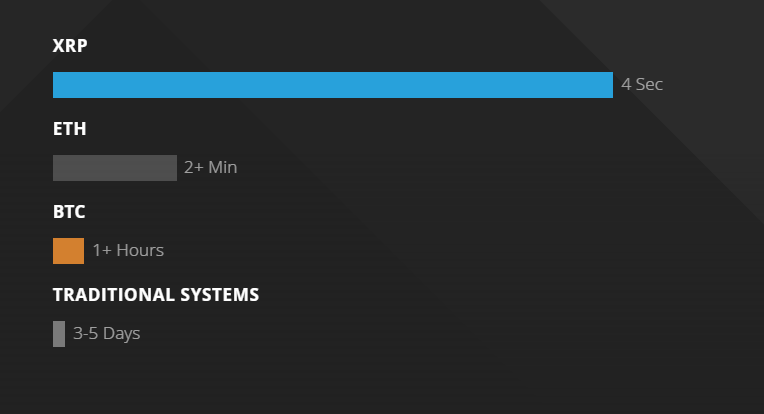This screenshot has width=764, height=414.
Task: Click the "3-5 Days" value text
Action: coord(106,334)
